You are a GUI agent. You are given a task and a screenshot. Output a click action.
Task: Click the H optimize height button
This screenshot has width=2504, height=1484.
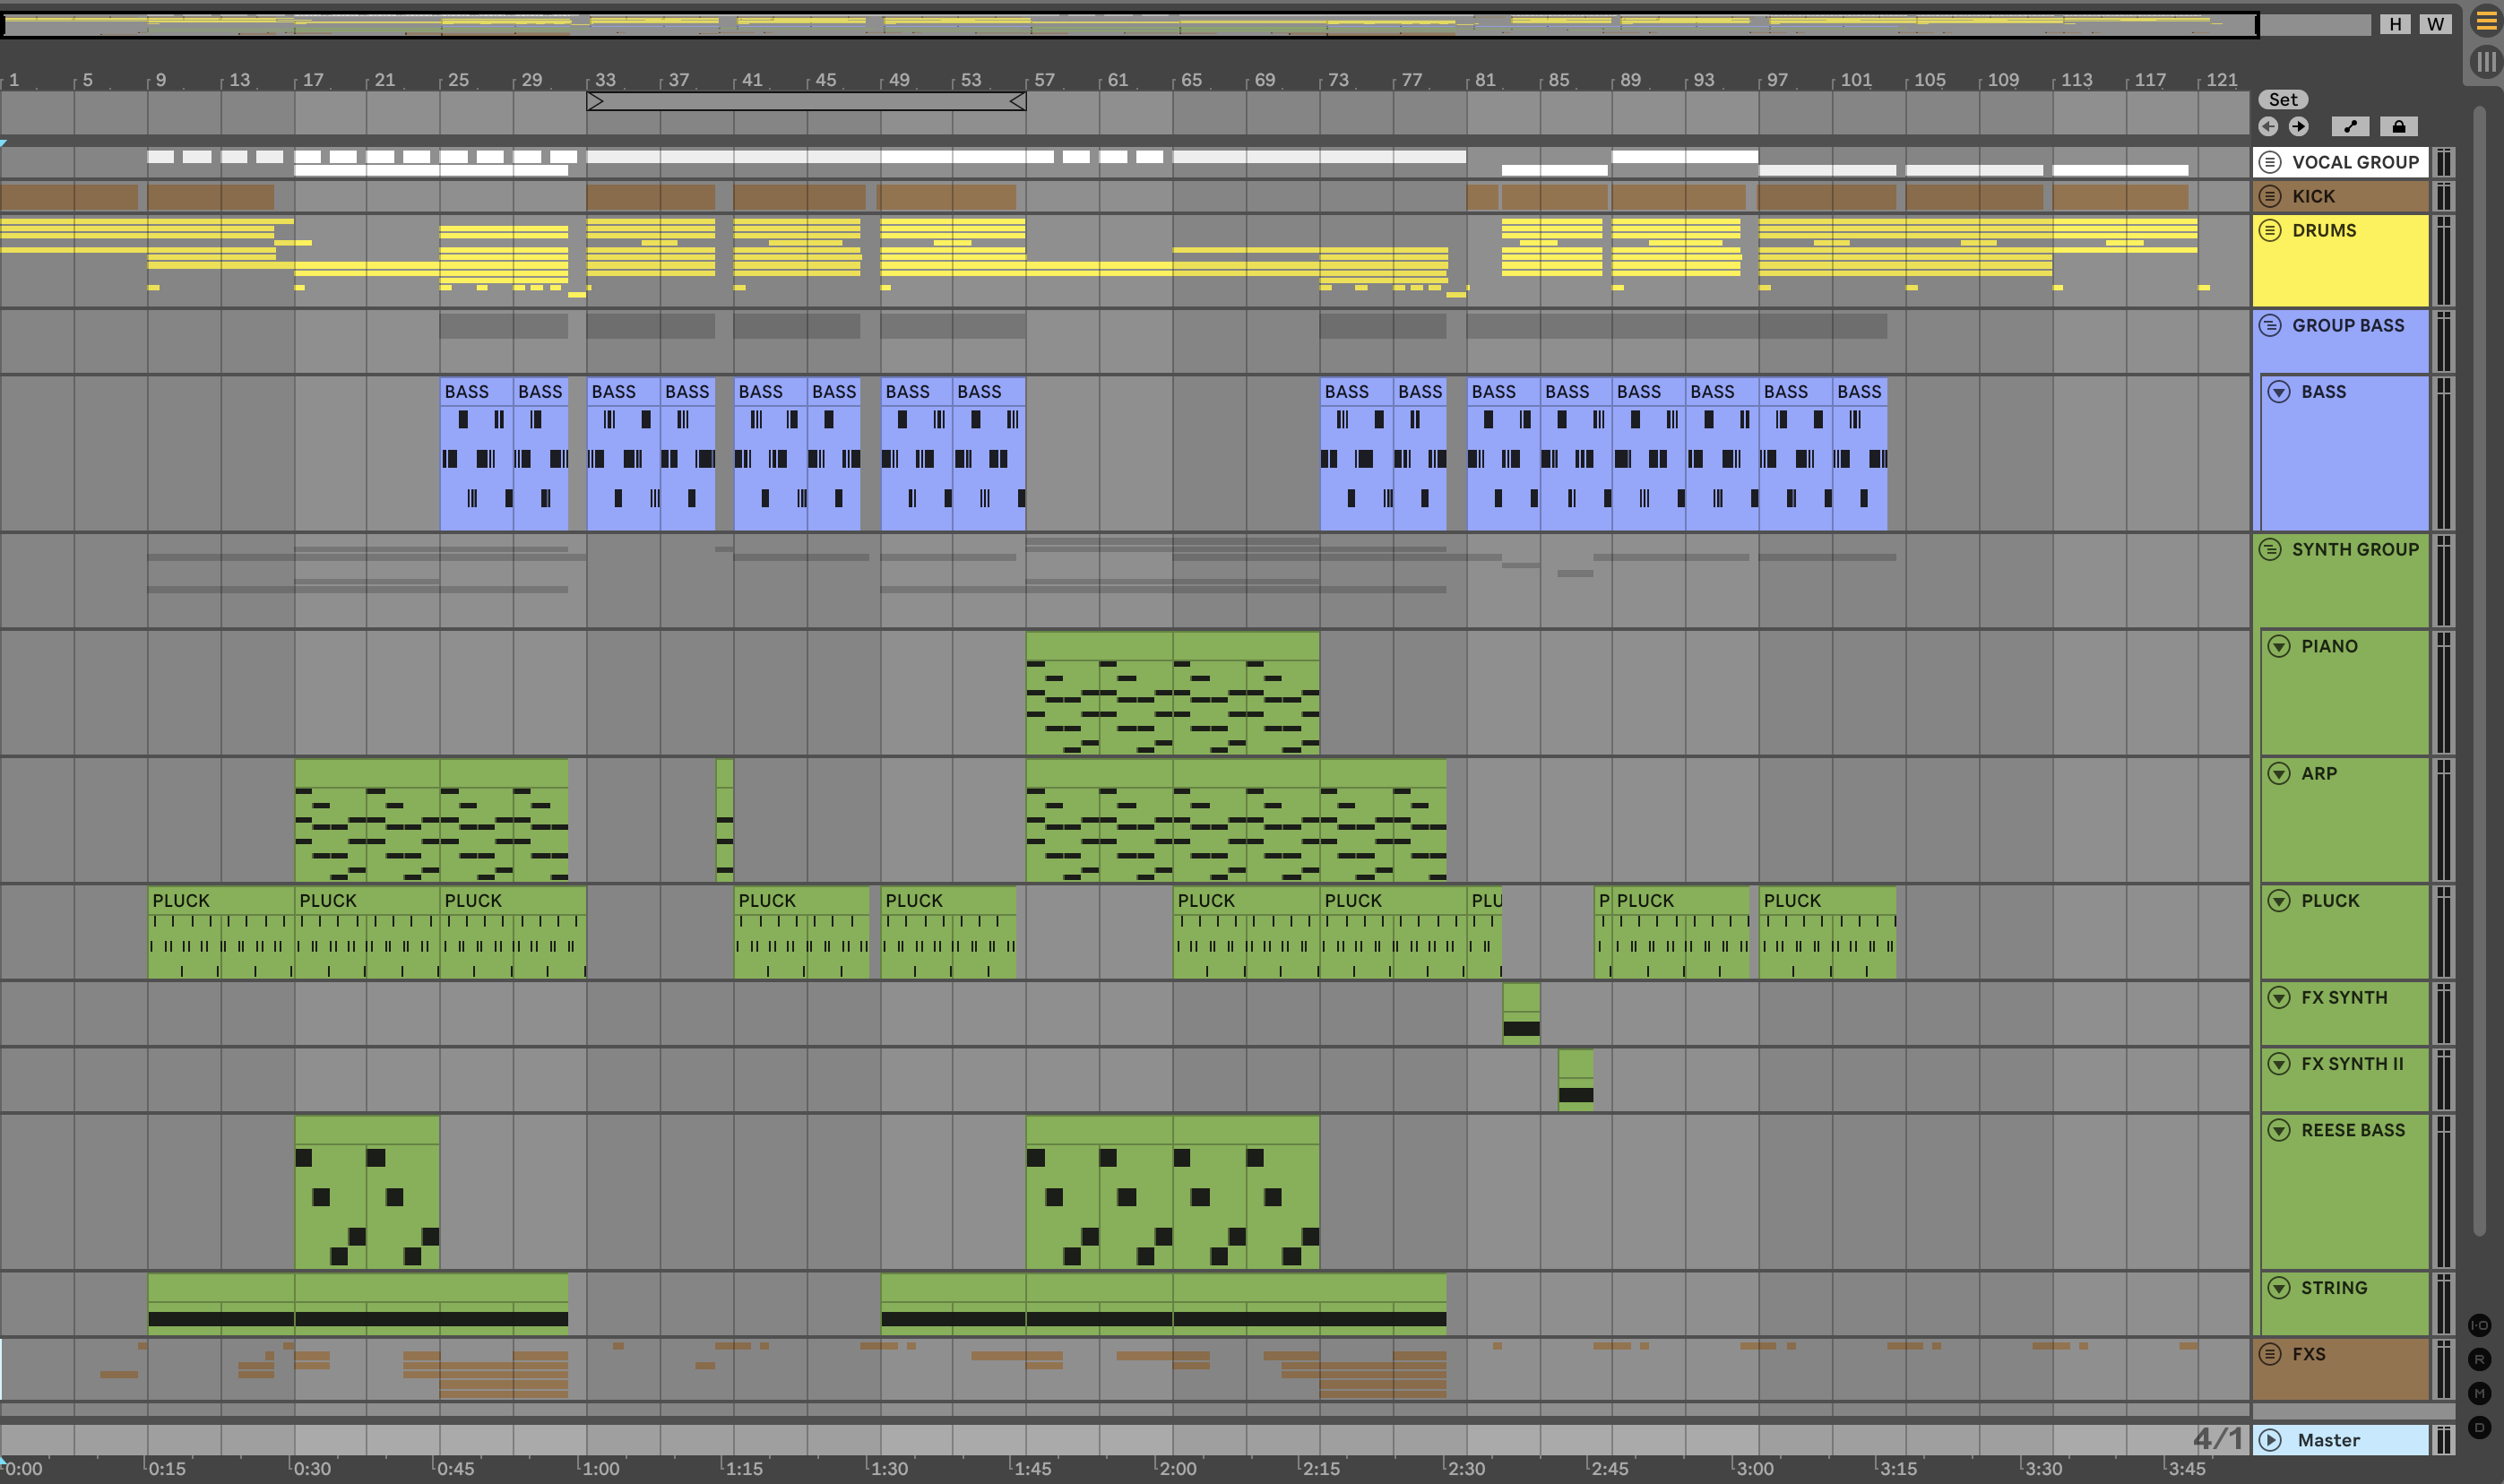(x=2395, y=24)
